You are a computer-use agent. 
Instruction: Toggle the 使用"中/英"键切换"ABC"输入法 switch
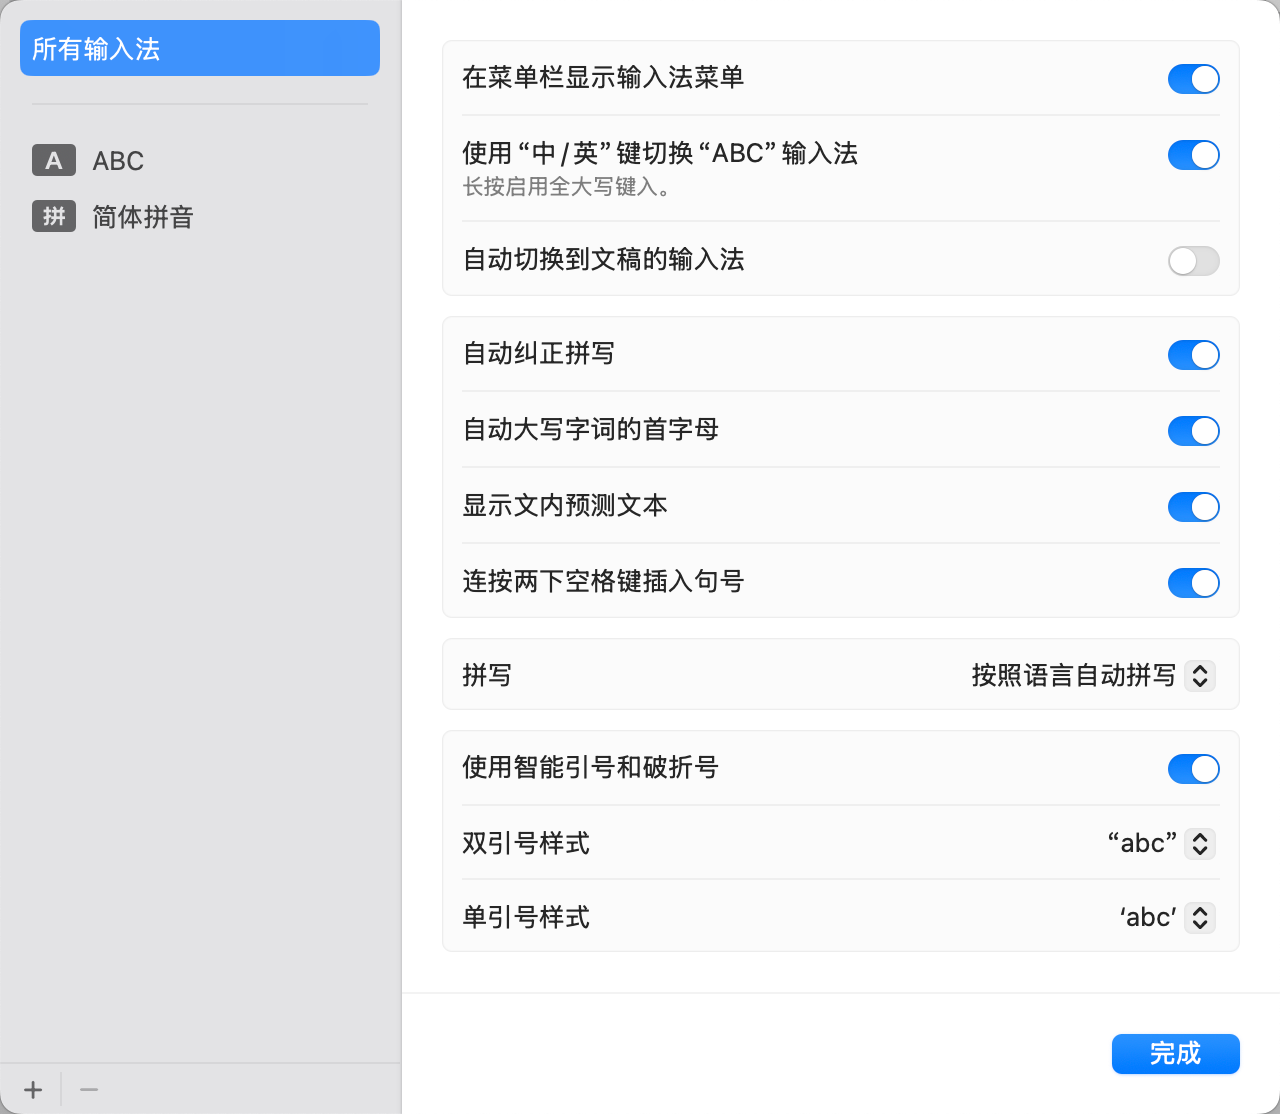1193,155
